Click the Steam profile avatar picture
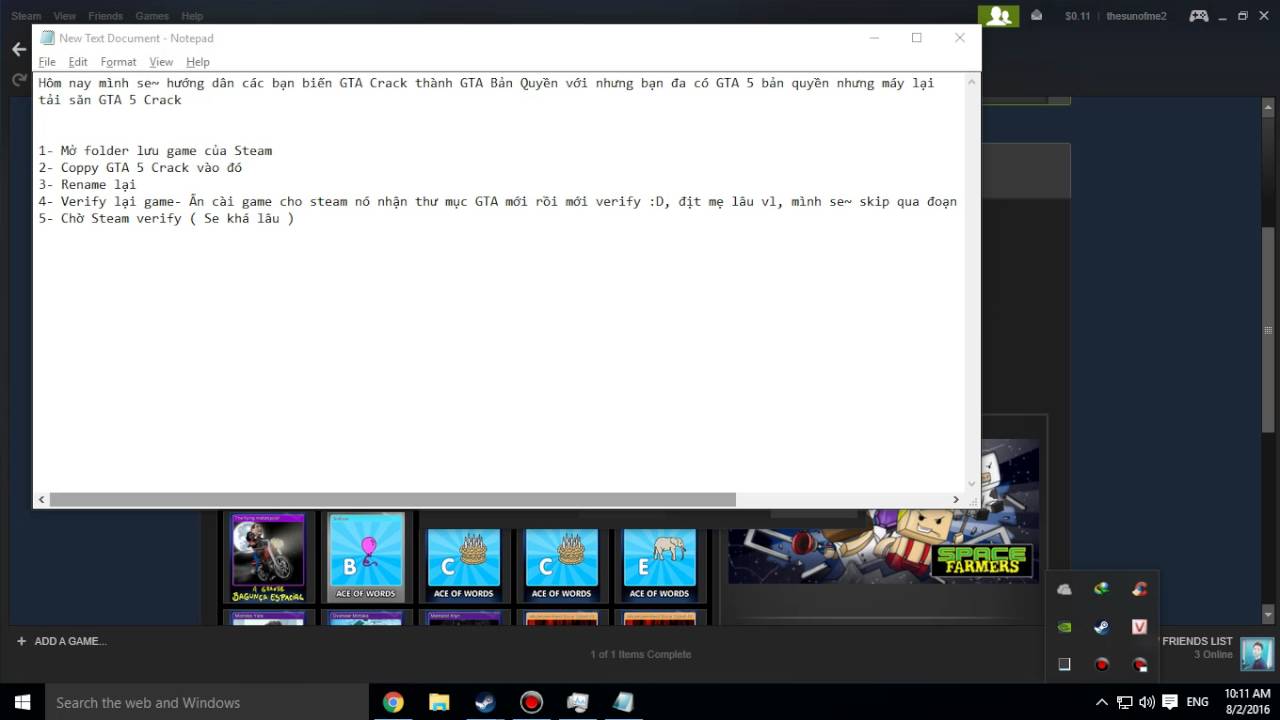The height and width of the screenshot is (720, 1280). tap(1256, 654)
